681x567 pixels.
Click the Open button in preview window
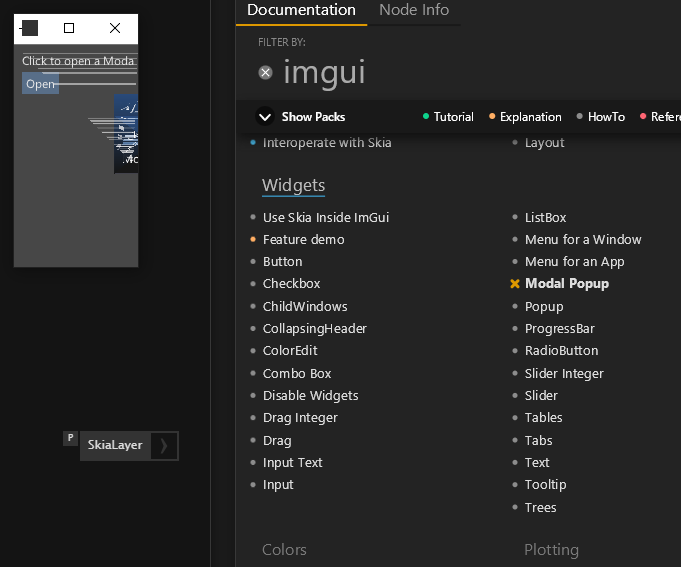pyautogui.click(x=40, y=83)
